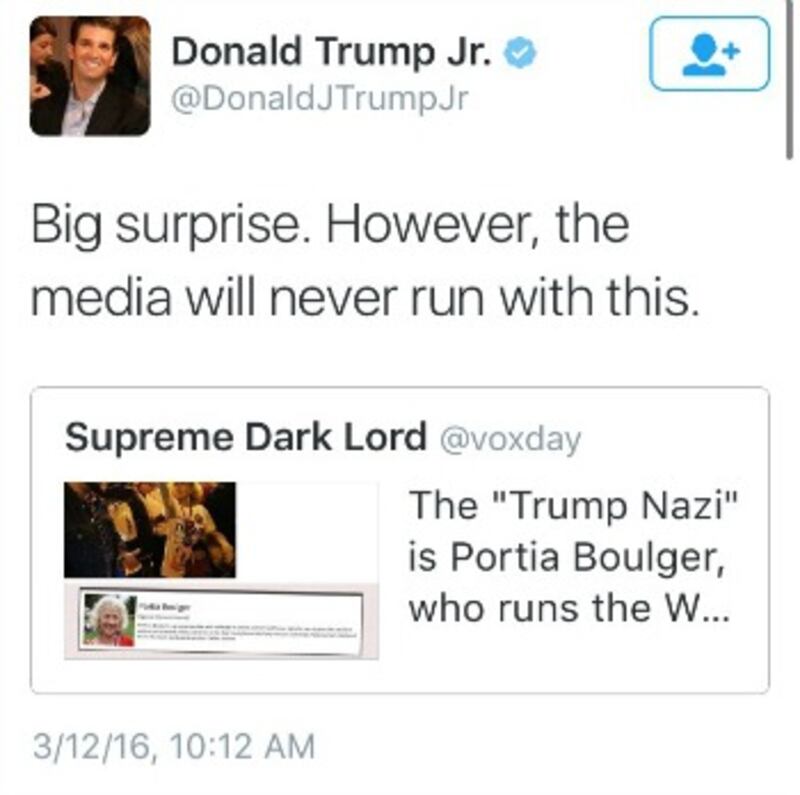The width and height of the screenshot is (800, 795).
Task: Select the Donald Trump Jr. display name
Action: click(332, 52)
